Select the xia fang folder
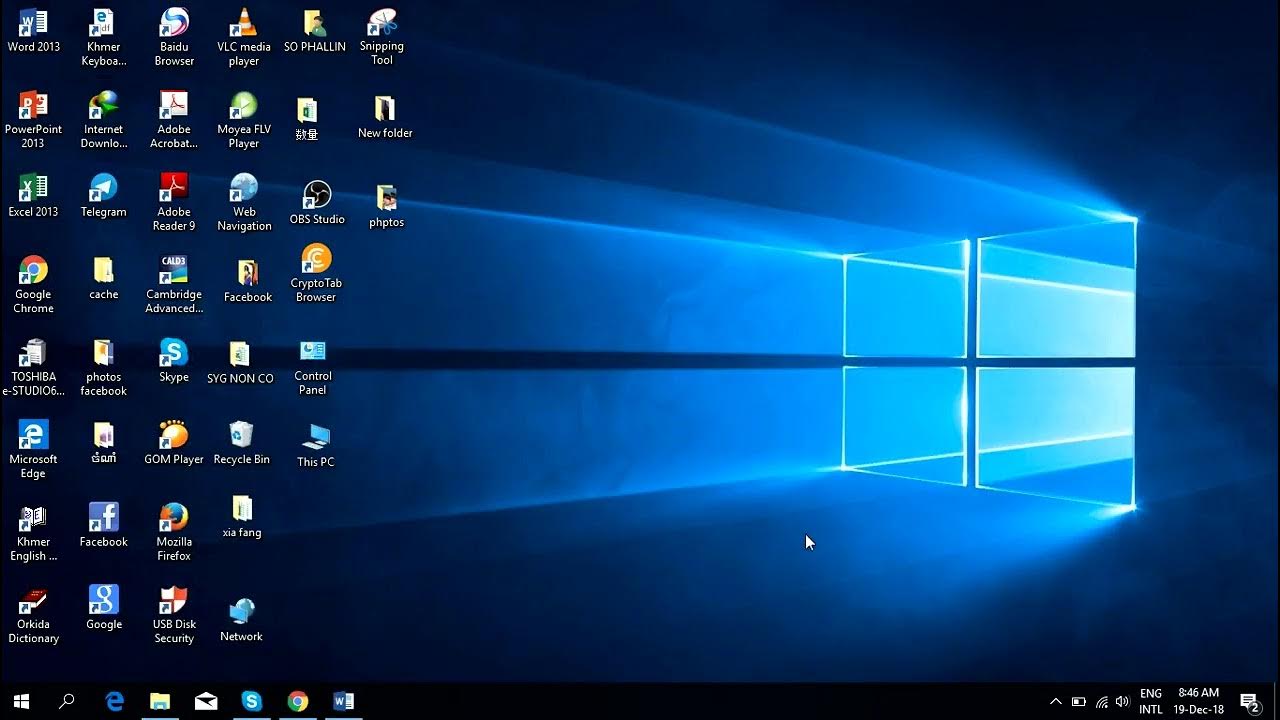This screenshot has height=720, width=1280. [x=242, y=517]
